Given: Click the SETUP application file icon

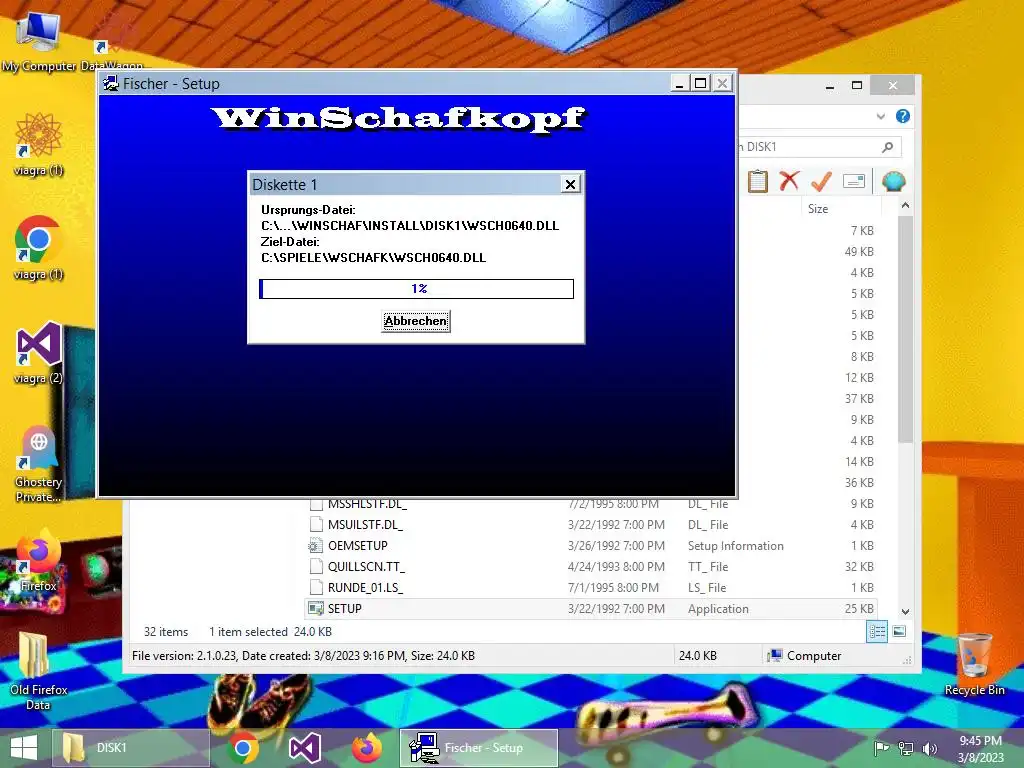Looking at the screenshot, I should [x=316, y=609].
